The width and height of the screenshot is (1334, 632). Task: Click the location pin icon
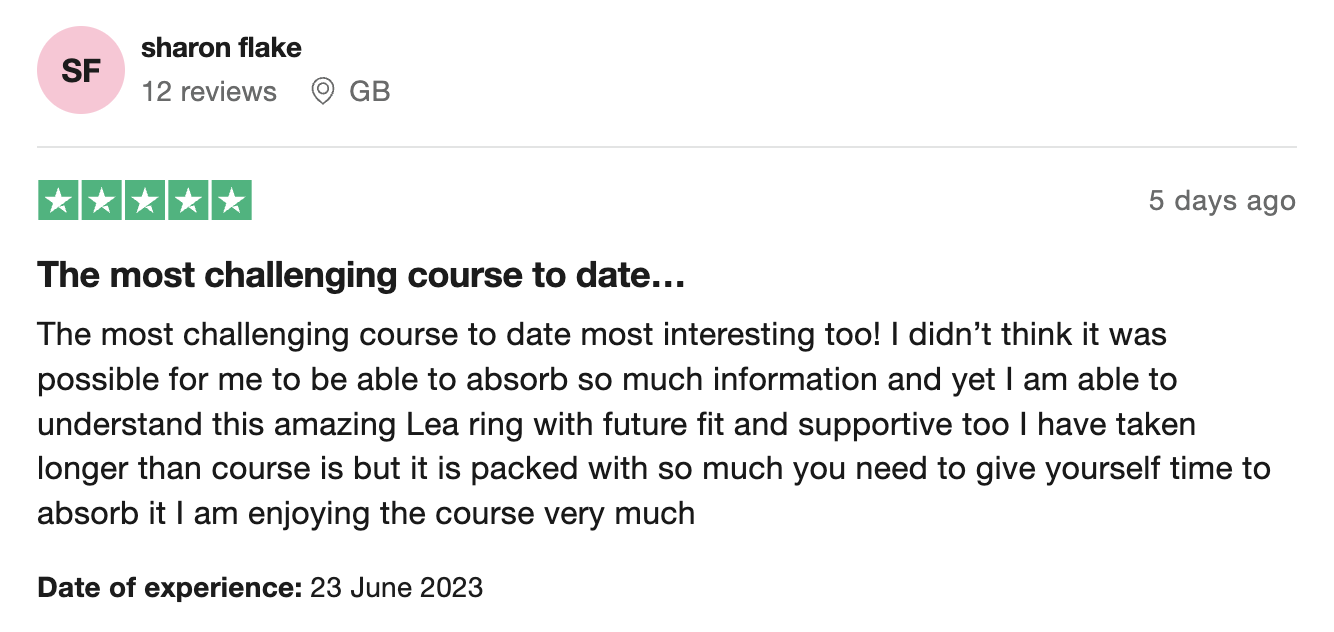tap(322, 92)
